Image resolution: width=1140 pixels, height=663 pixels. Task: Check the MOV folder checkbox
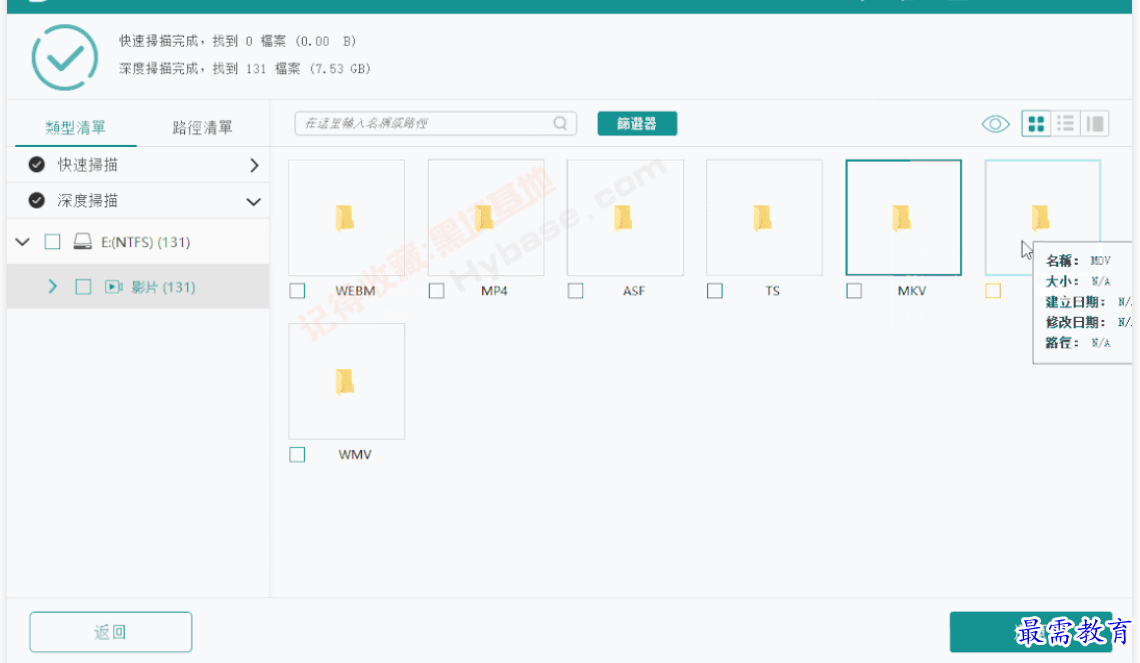click(x=993, y=291)
